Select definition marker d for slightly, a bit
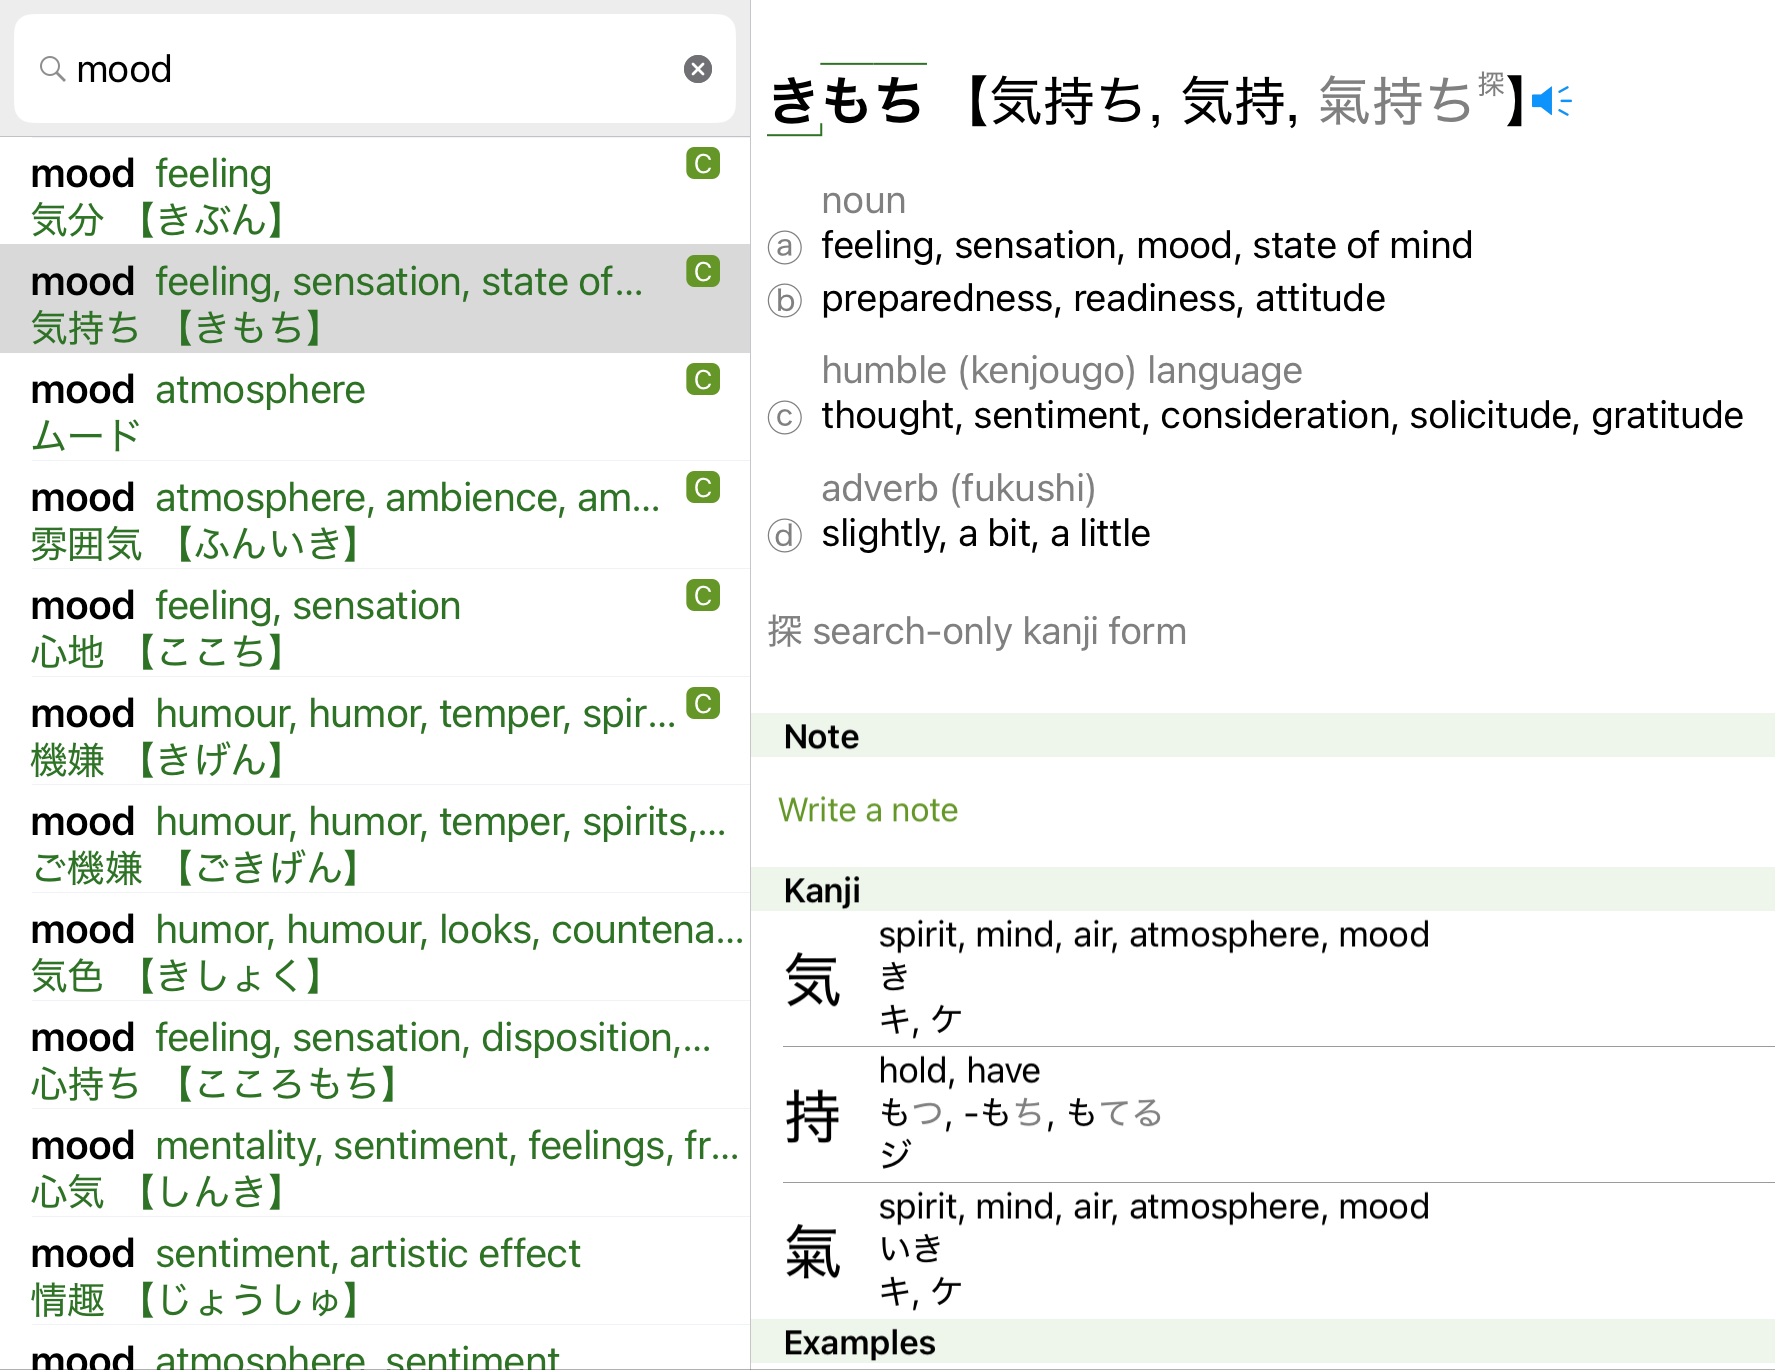This screenshot has height=1370, width=1775. tap(785, 535)
